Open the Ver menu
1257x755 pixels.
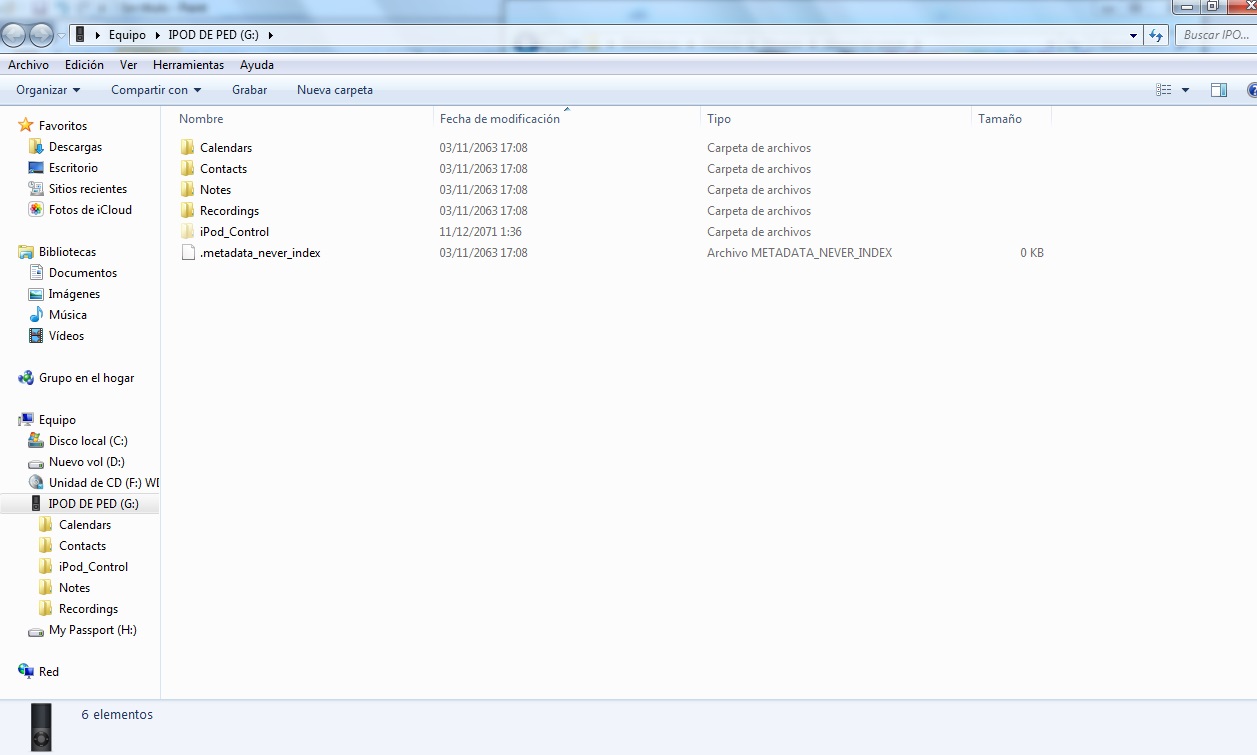point(128,65)
